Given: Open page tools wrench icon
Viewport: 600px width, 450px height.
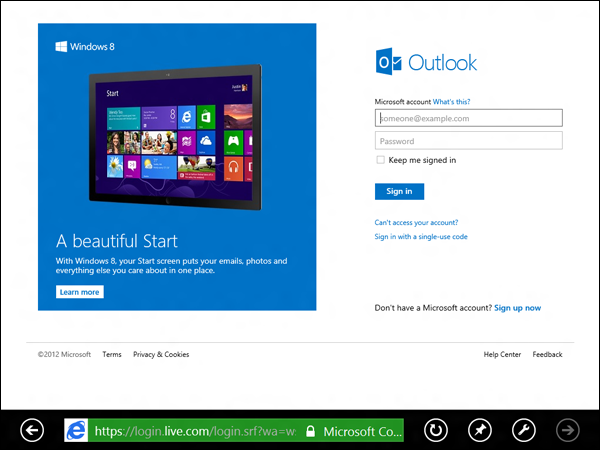Looking at the screenshot, I should [524, 430].
